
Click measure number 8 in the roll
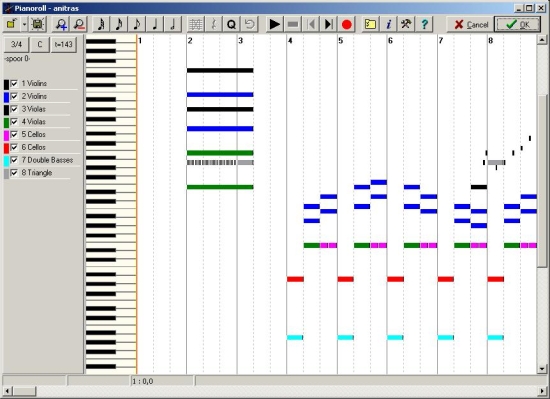(490, 41)
